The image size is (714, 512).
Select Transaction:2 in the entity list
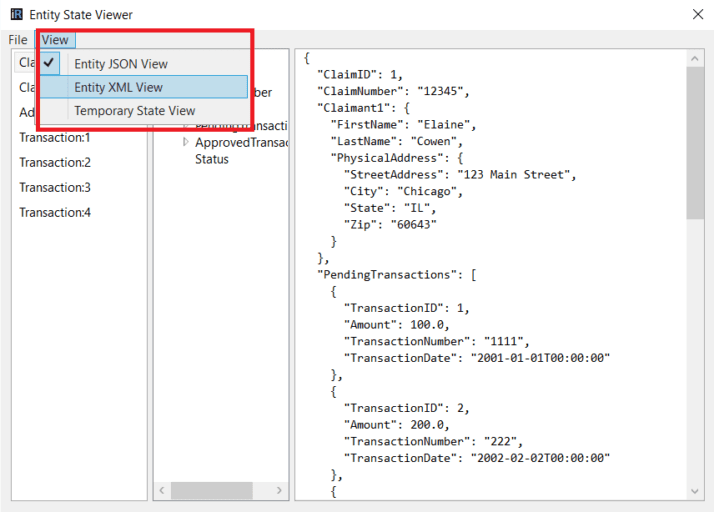(x=55, y=162)
